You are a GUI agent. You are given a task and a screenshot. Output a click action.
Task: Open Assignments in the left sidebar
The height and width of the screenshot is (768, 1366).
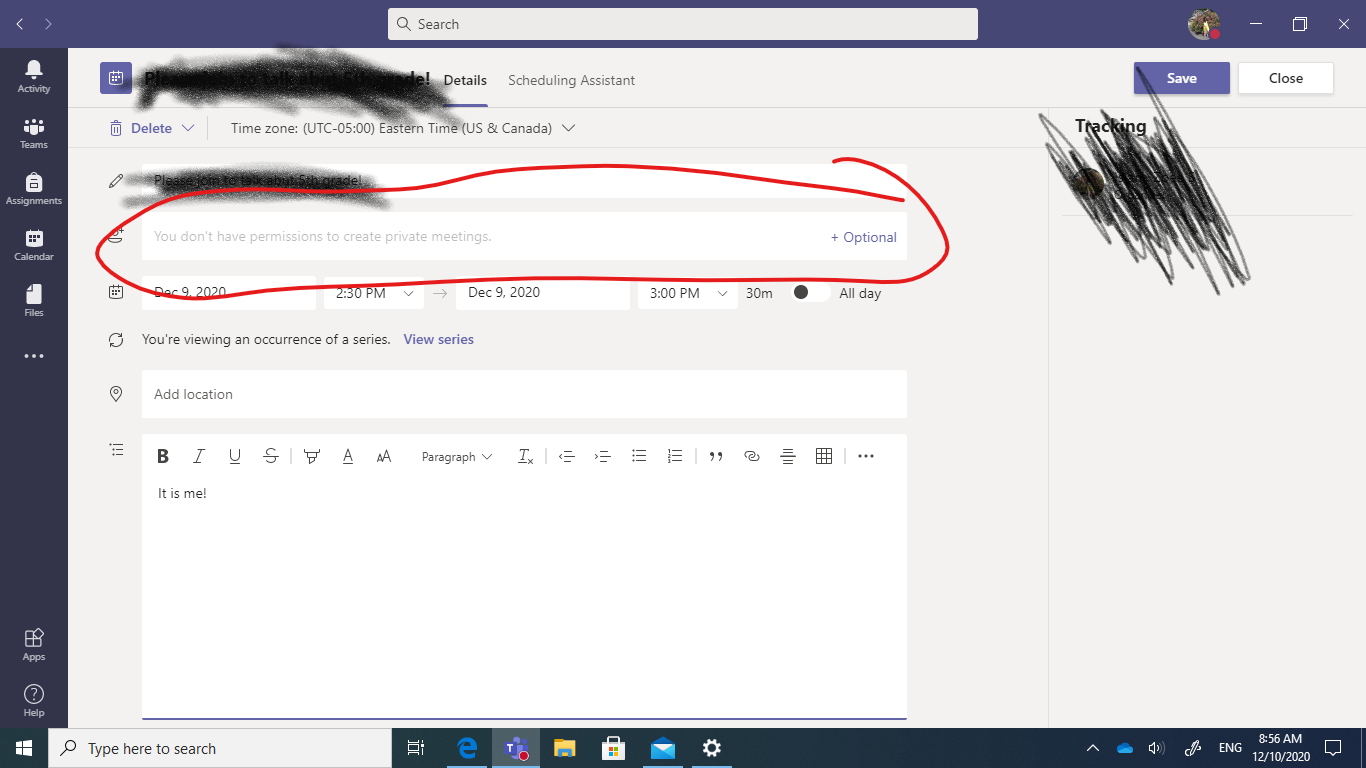[x=33, y=188]
